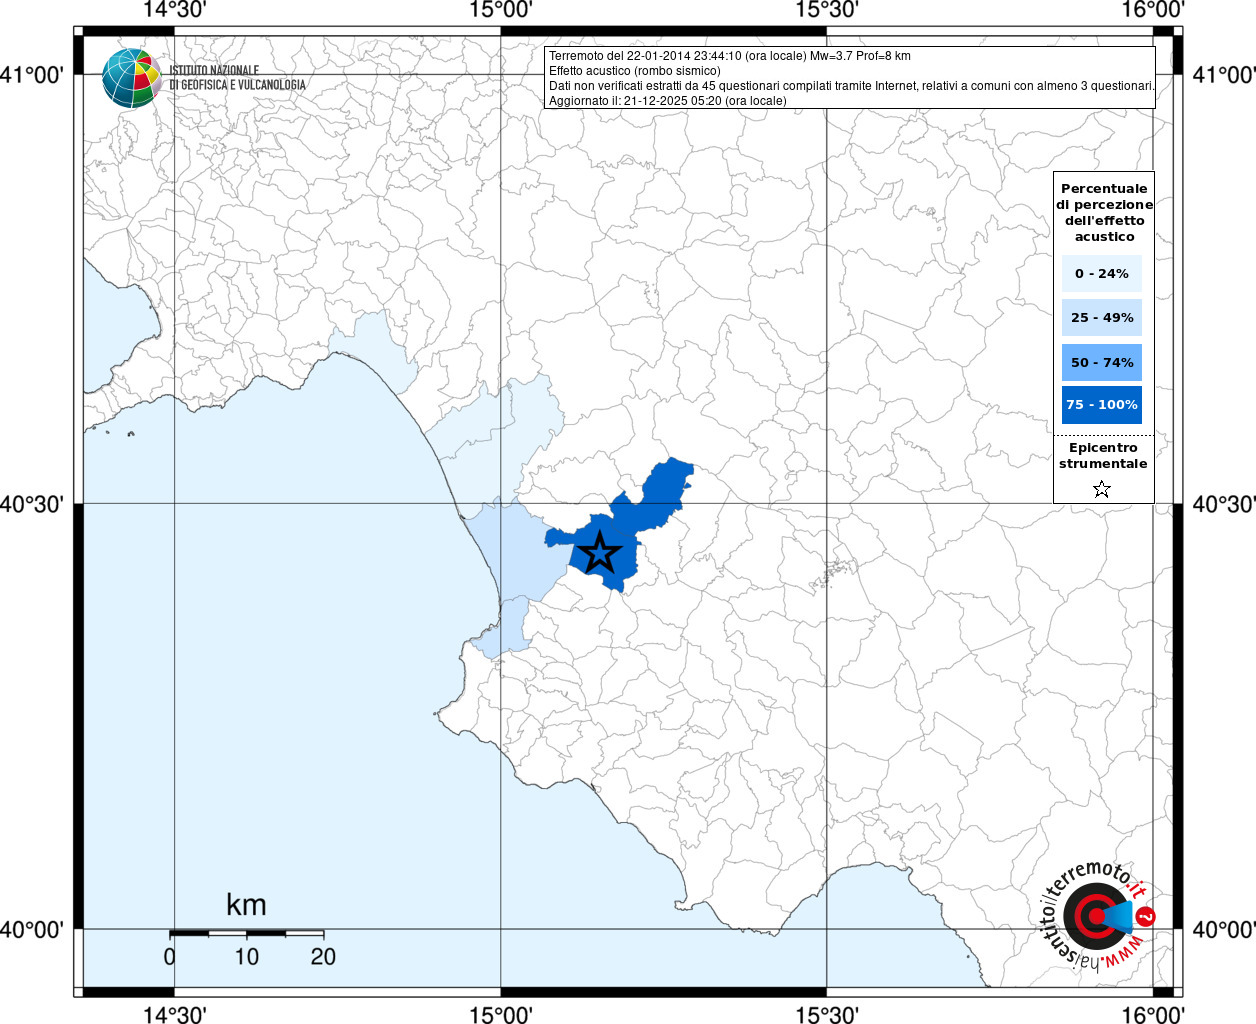Click 'Effetto acustico (rombo sismico)' line

point(634,71)
